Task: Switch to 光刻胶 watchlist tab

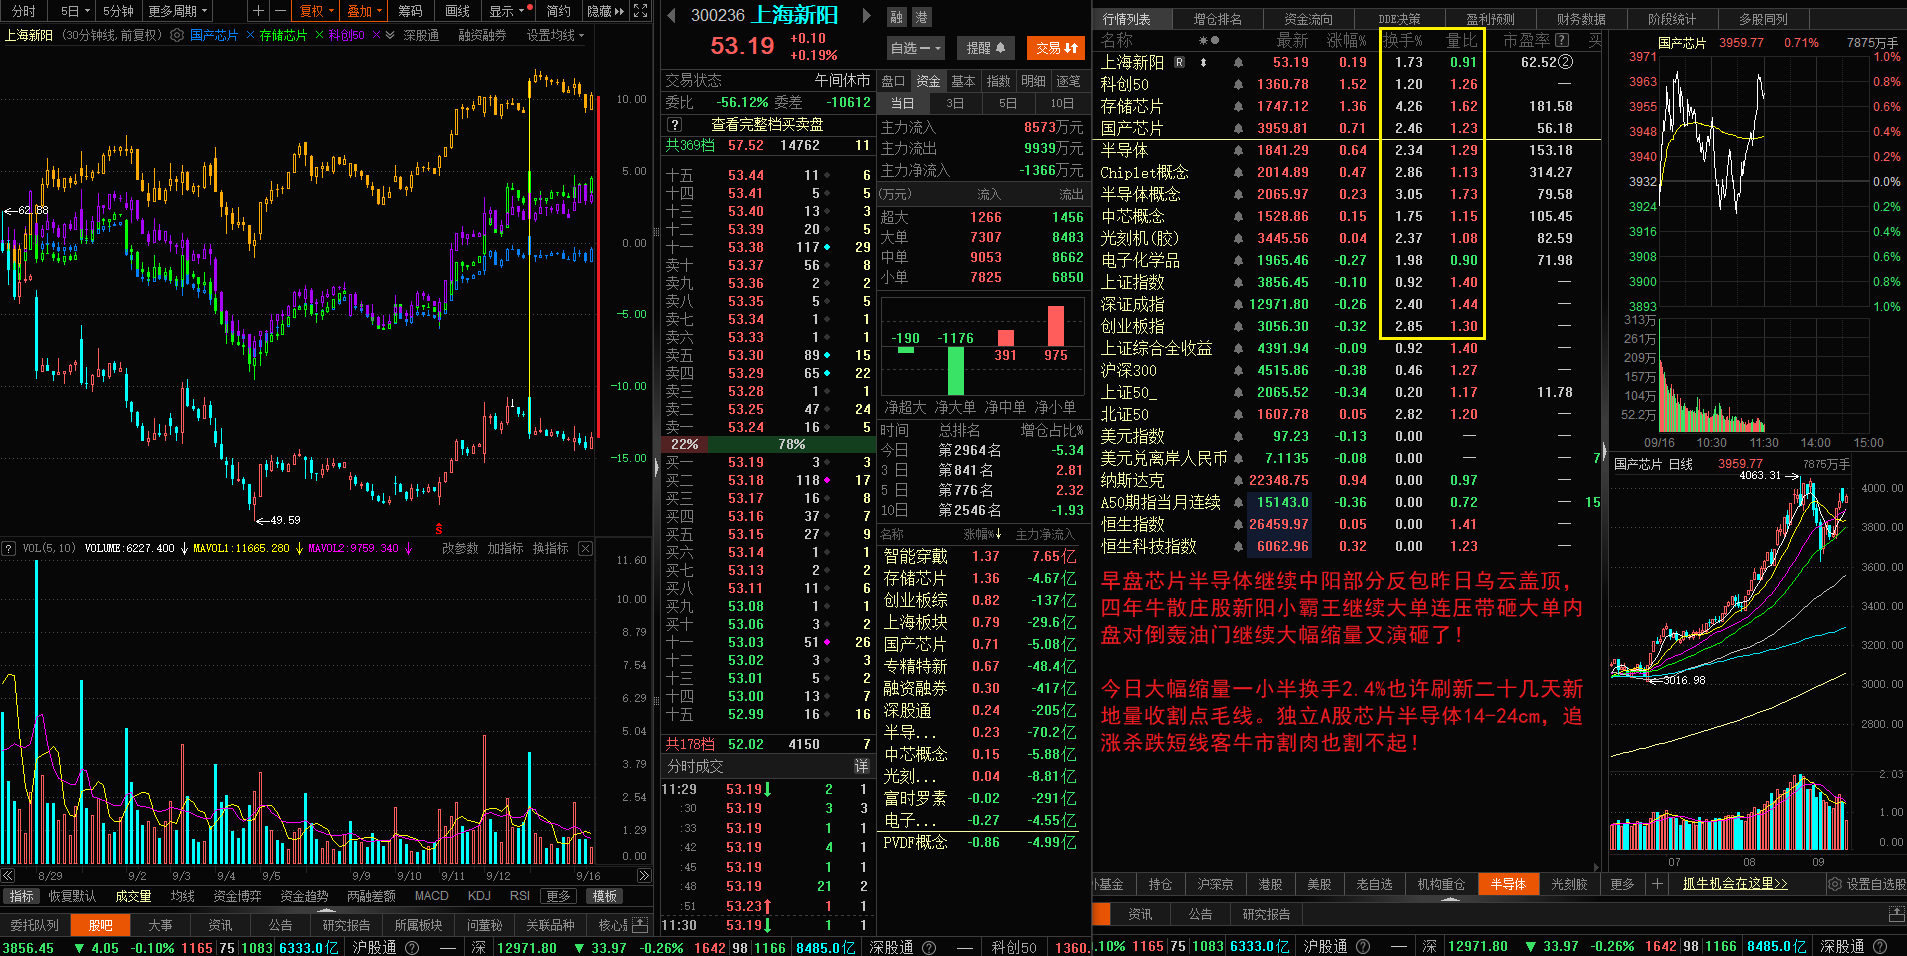Action: 1569,884
